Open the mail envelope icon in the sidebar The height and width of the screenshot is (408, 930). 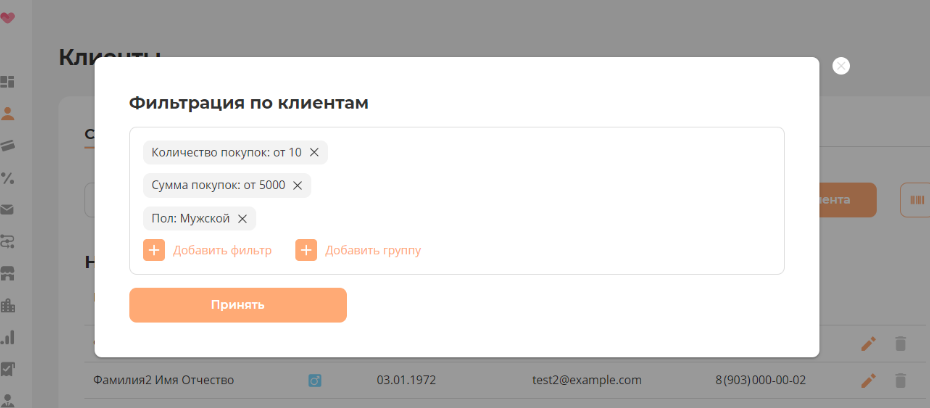click(x=7, y=210)
